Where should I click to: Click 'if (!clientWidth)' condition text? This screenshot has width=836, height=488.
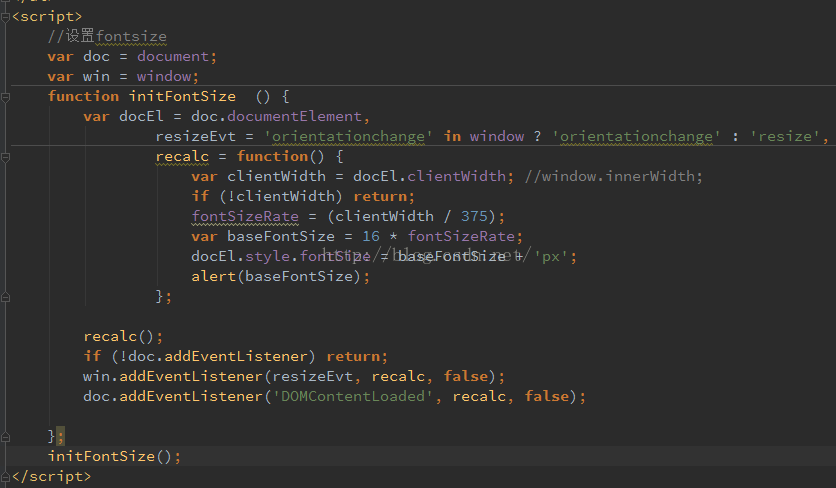(x=267, y=196)
